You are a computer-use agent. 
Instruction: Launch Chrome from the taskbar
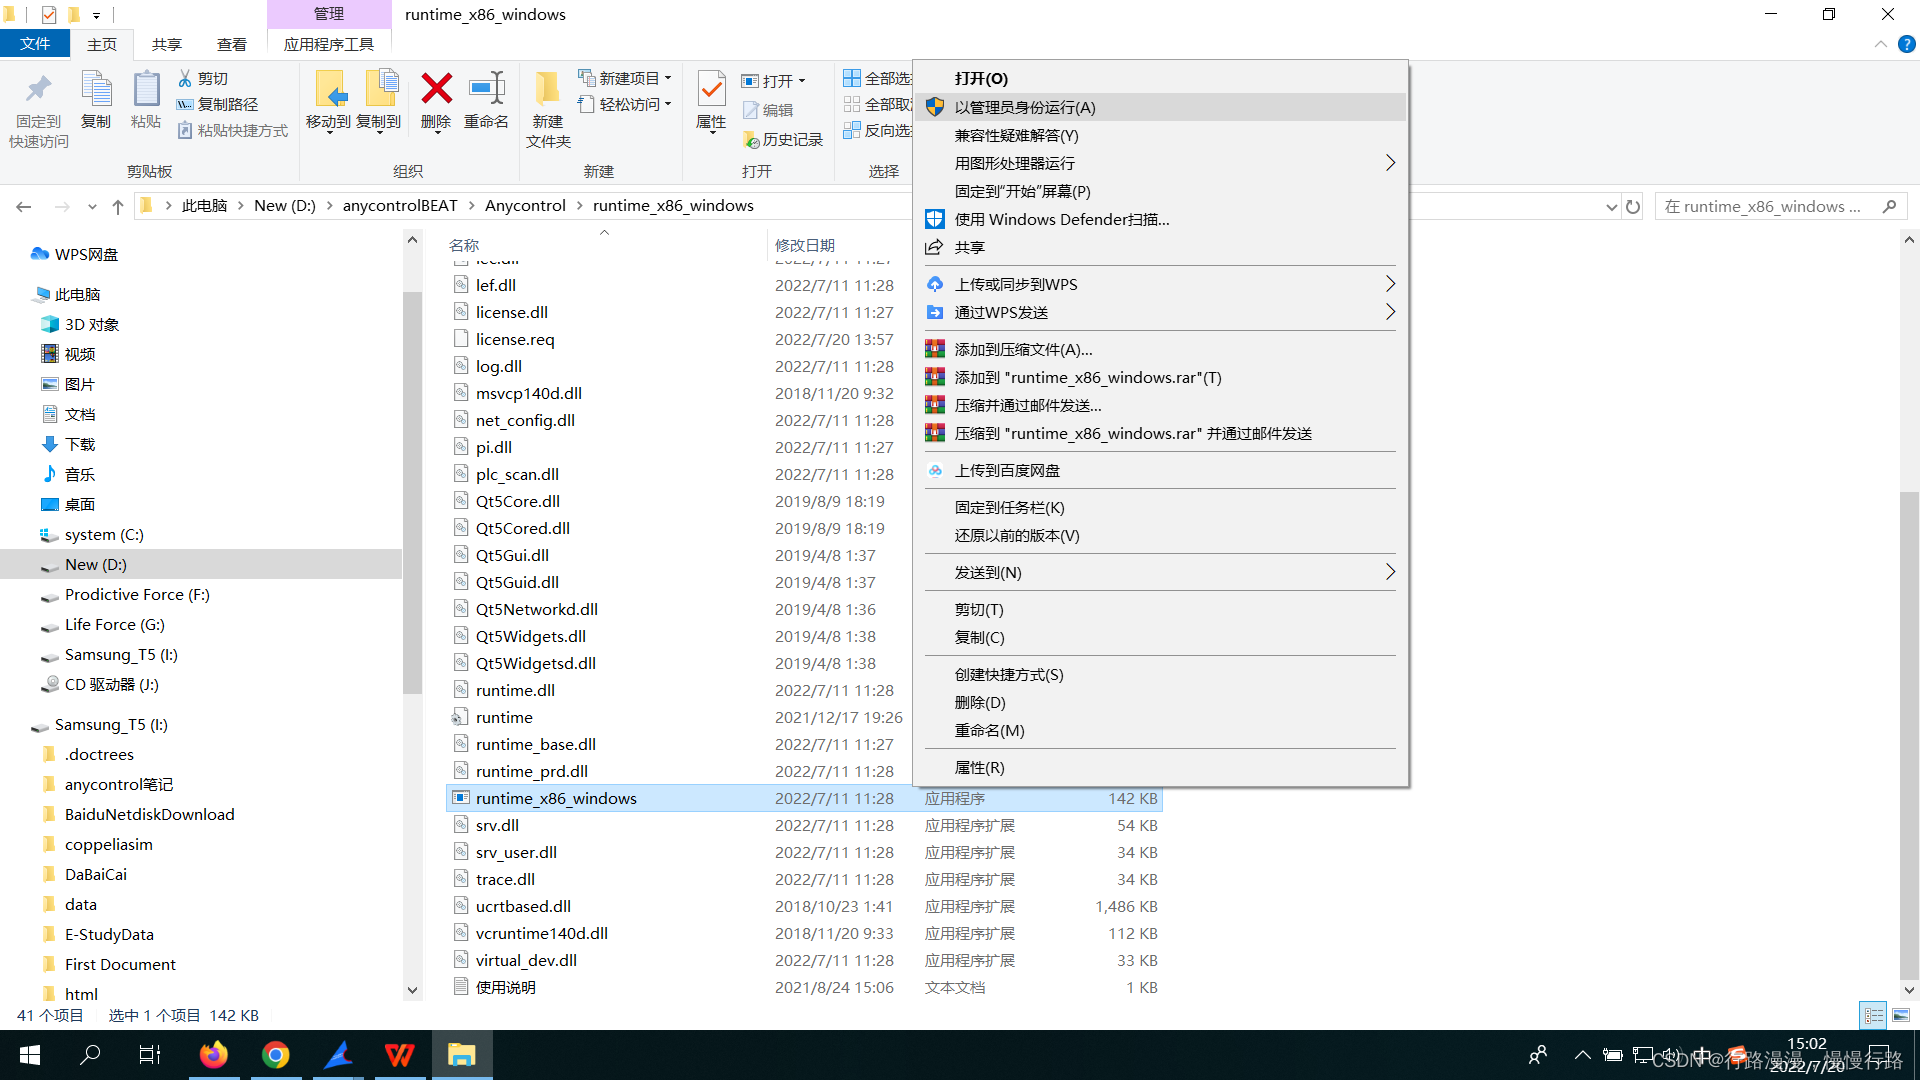[276, 1055]
